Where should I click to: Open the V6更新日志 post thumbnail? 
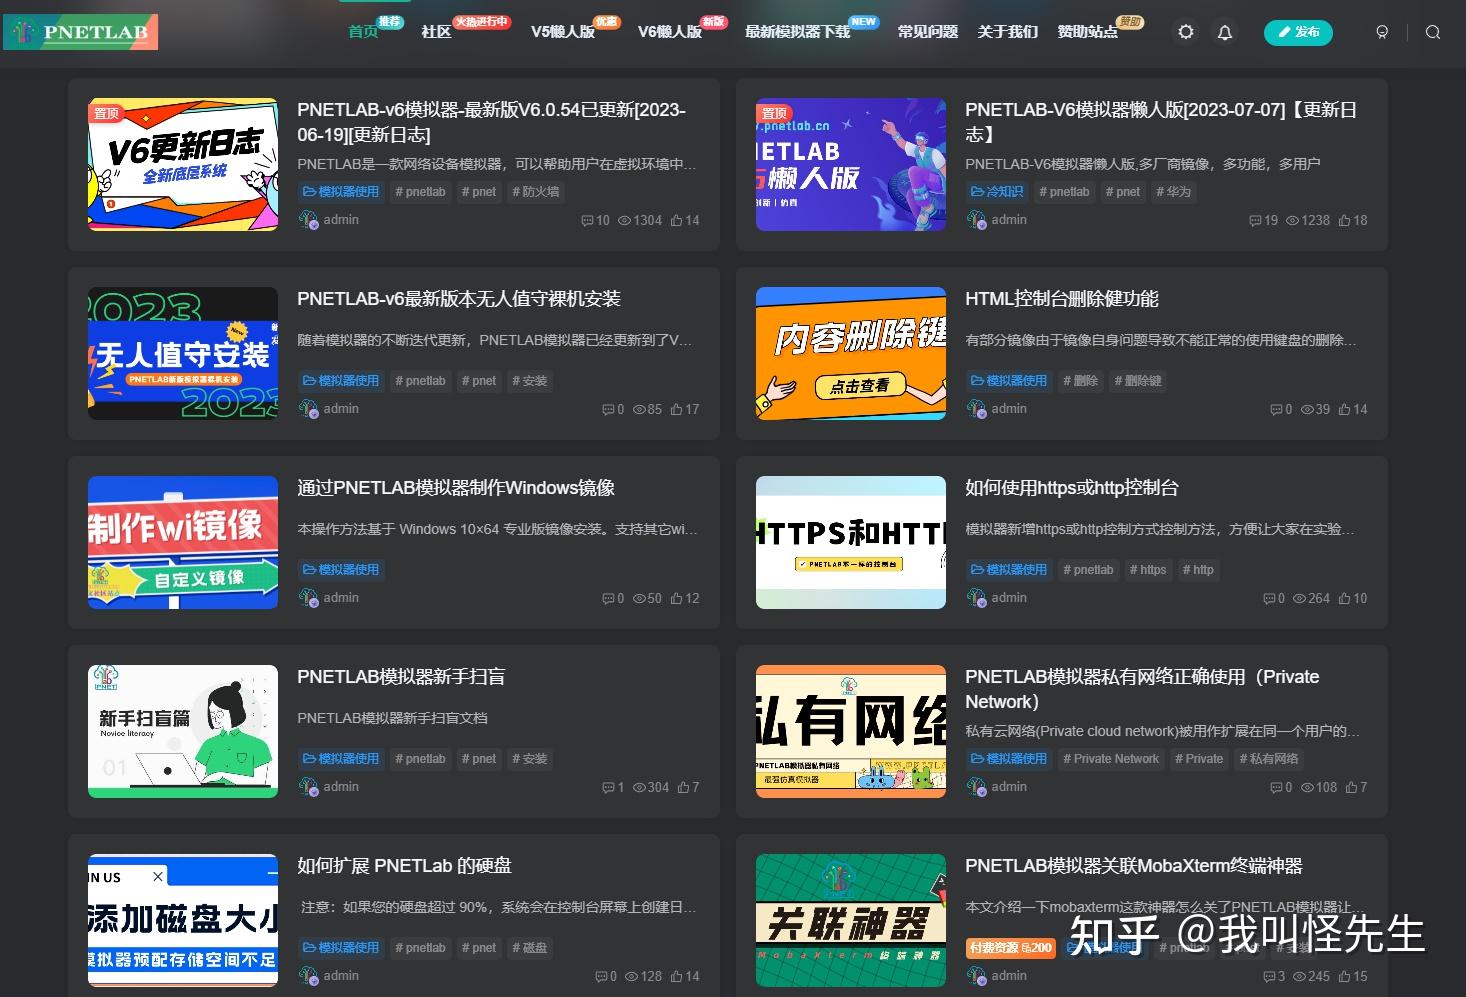point(183,164)
